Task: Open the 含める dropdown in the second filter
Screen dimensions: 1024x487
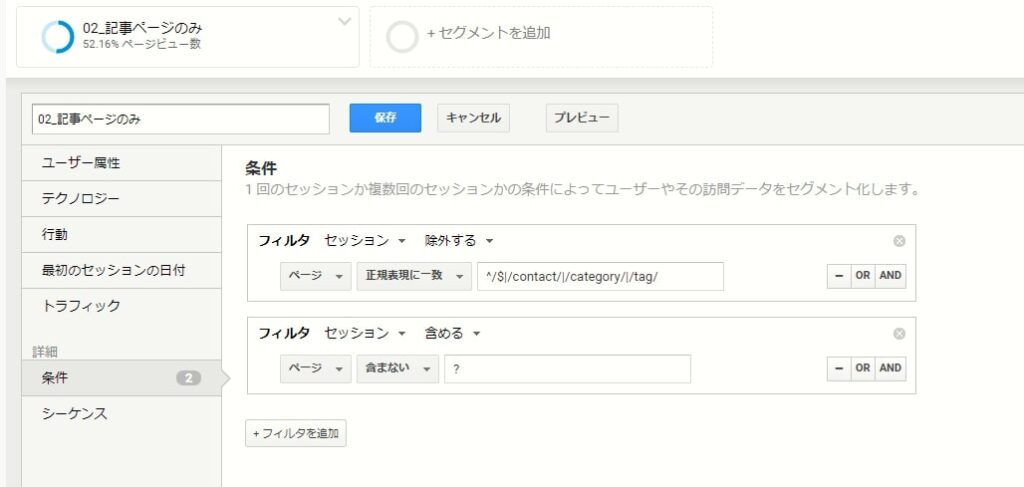Action: pyautogui.click(x=452, y=334)
